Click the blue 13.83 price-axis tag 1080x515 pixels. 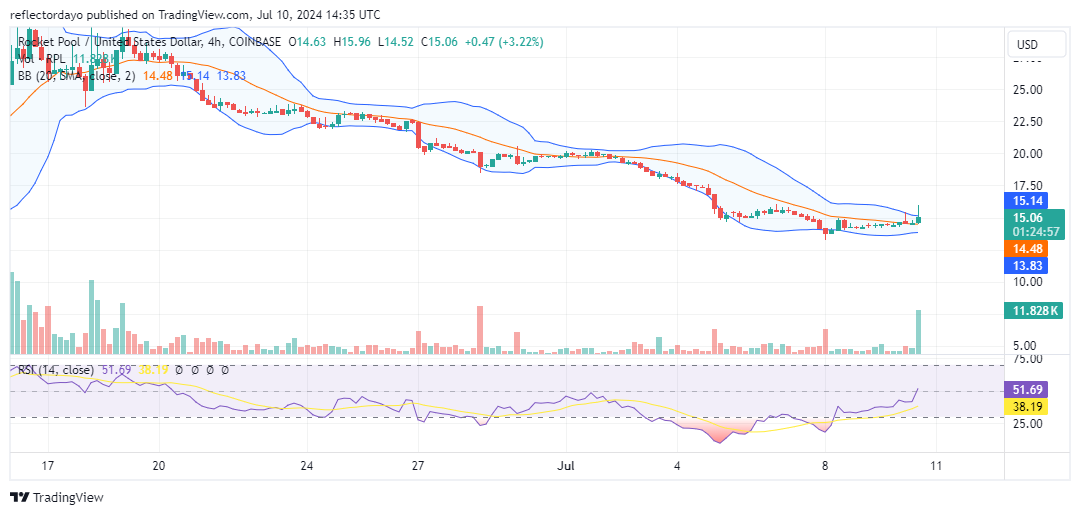(x=1026, y=265)
